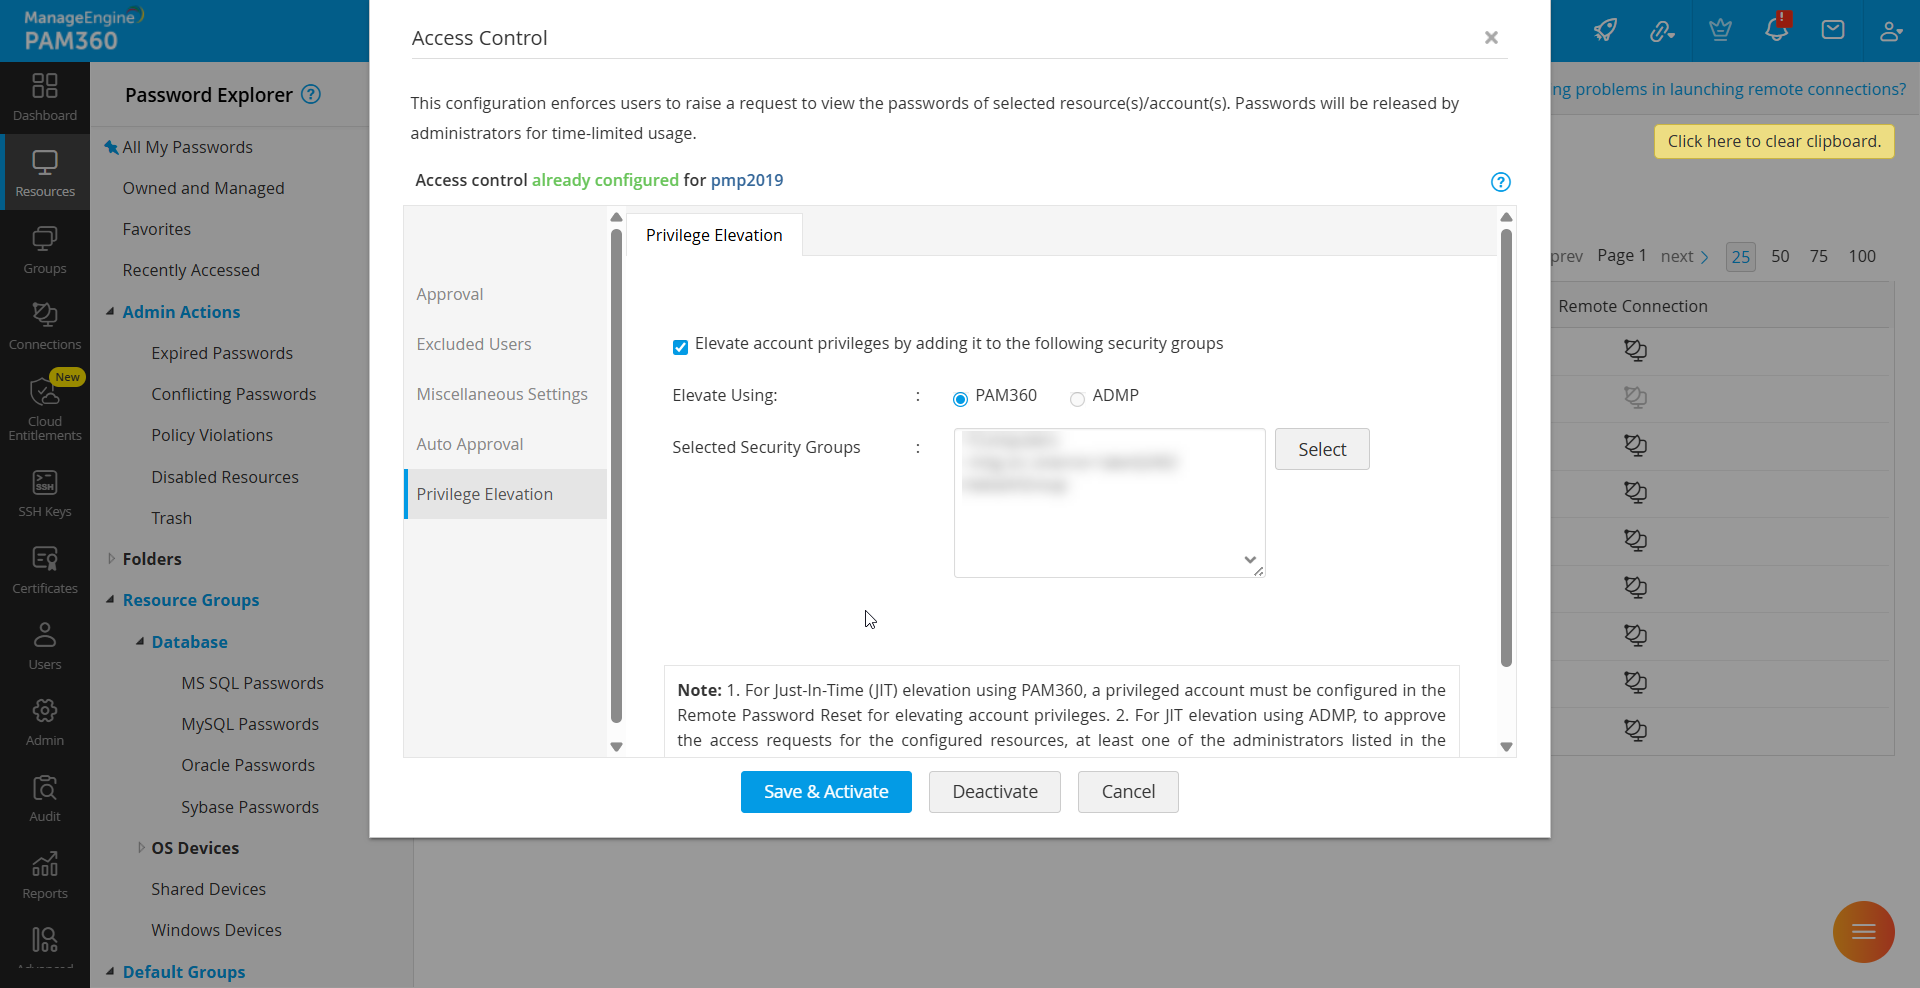Click Select for security groups

point(1321,450)
